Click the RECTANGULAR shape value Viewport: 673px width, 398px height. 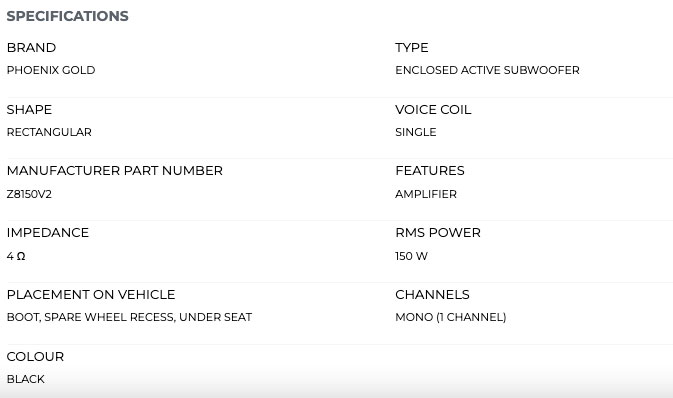point(49,132)
